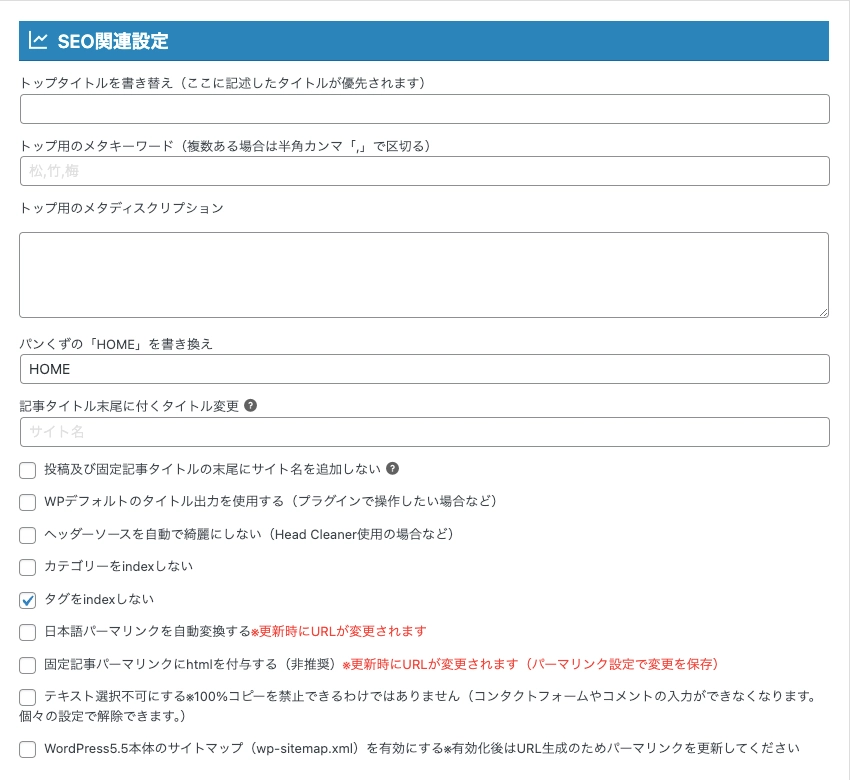Enable the WordPress5.5 wp-sitemap.xml checkbox
Viewport: 850px width, 780px height.
(x=28, y=749)
